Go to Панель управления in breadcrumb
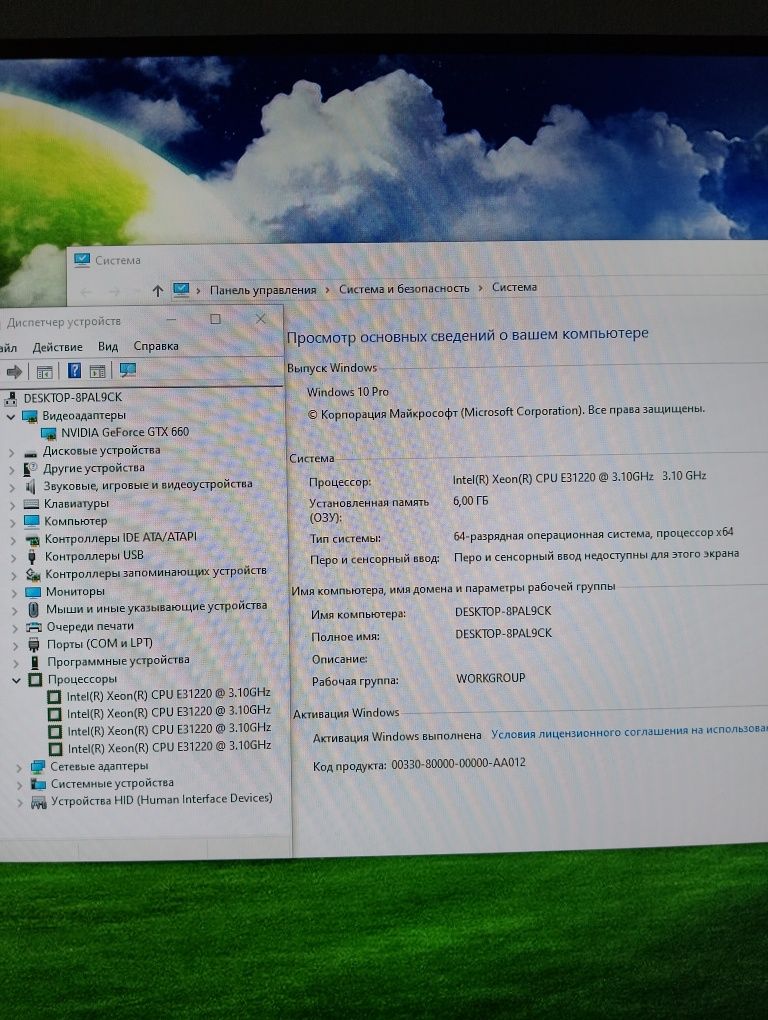The height and width of the screenshot is (1020, 768). [x=263, y=289]
